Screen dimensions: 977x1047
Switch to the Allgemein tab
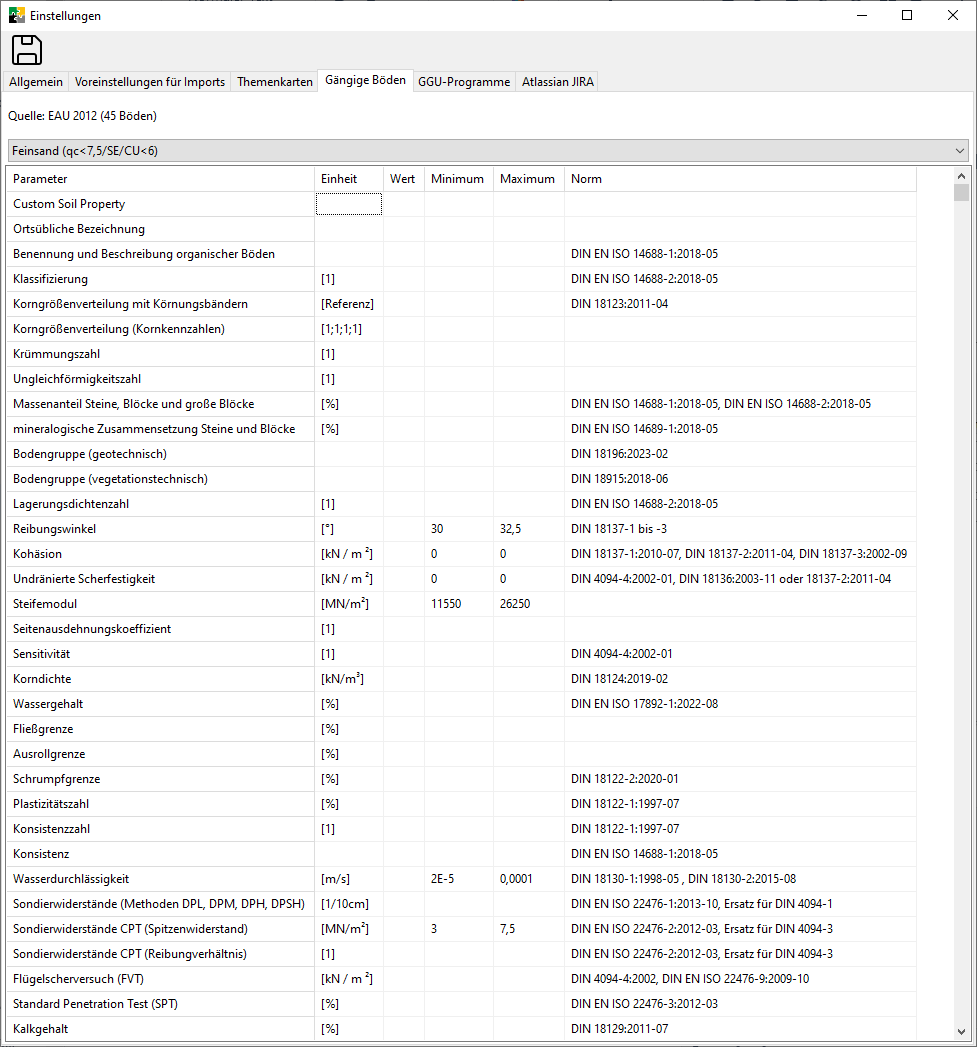coord(37,82)
